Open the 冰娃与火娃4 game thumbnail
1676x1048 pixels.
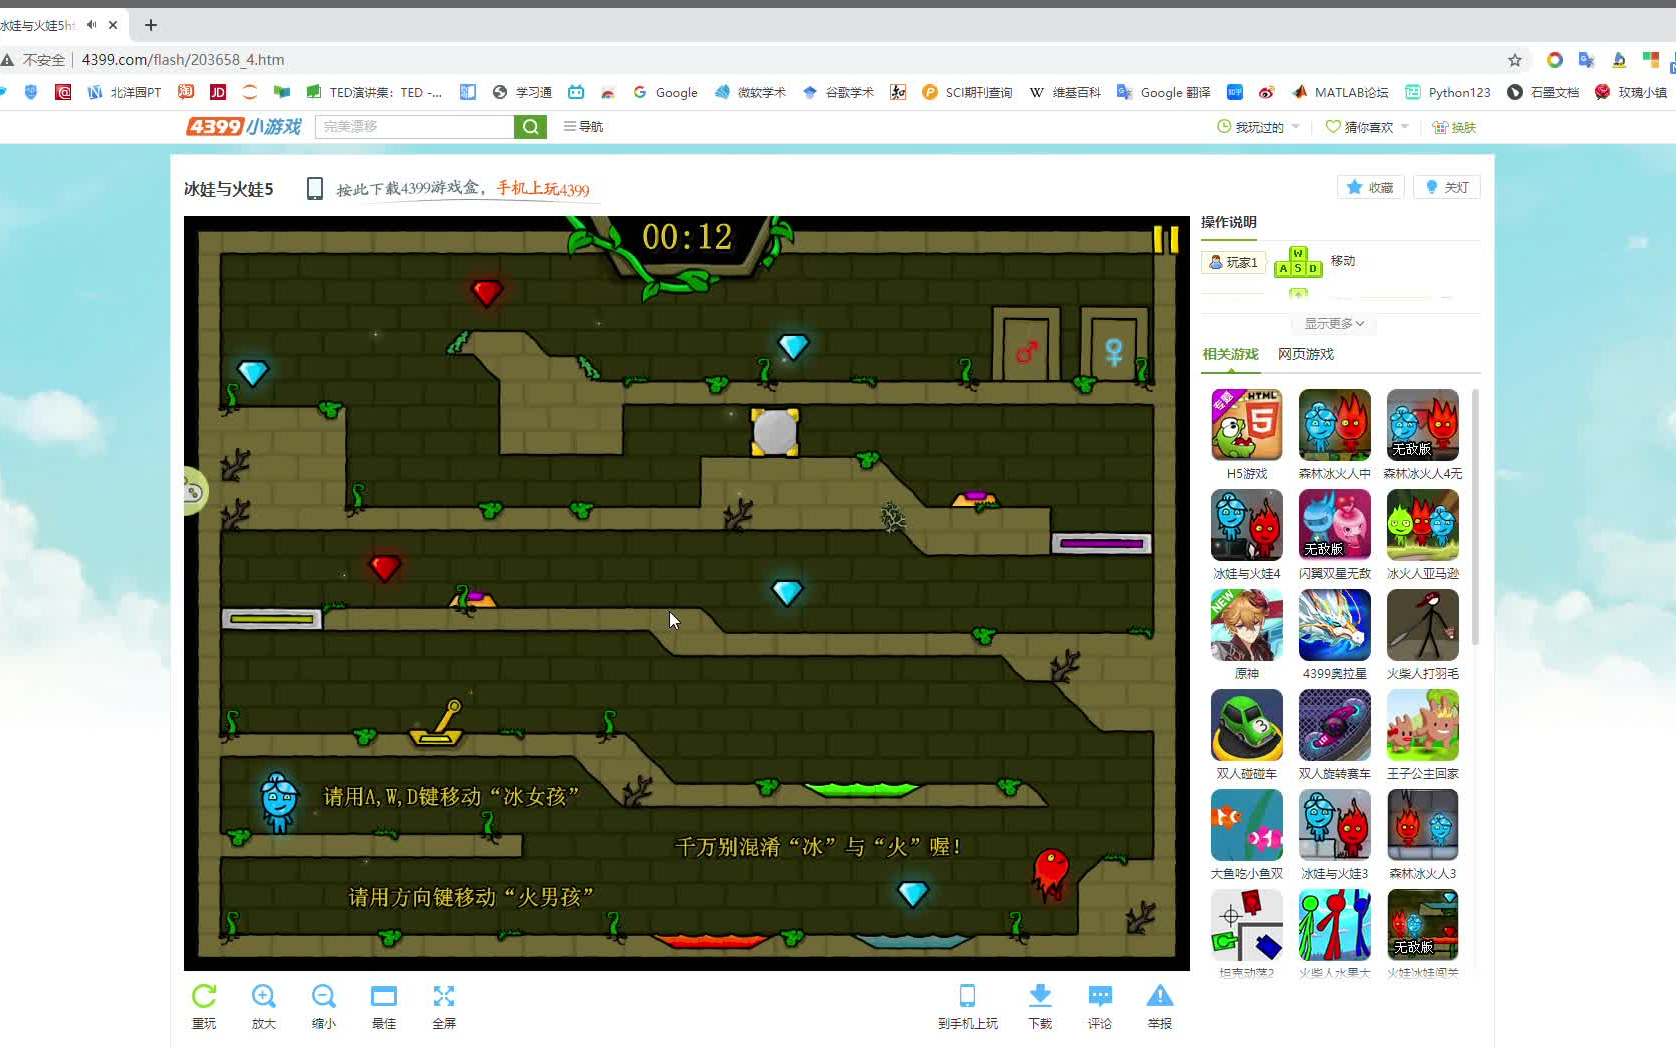1246,525
